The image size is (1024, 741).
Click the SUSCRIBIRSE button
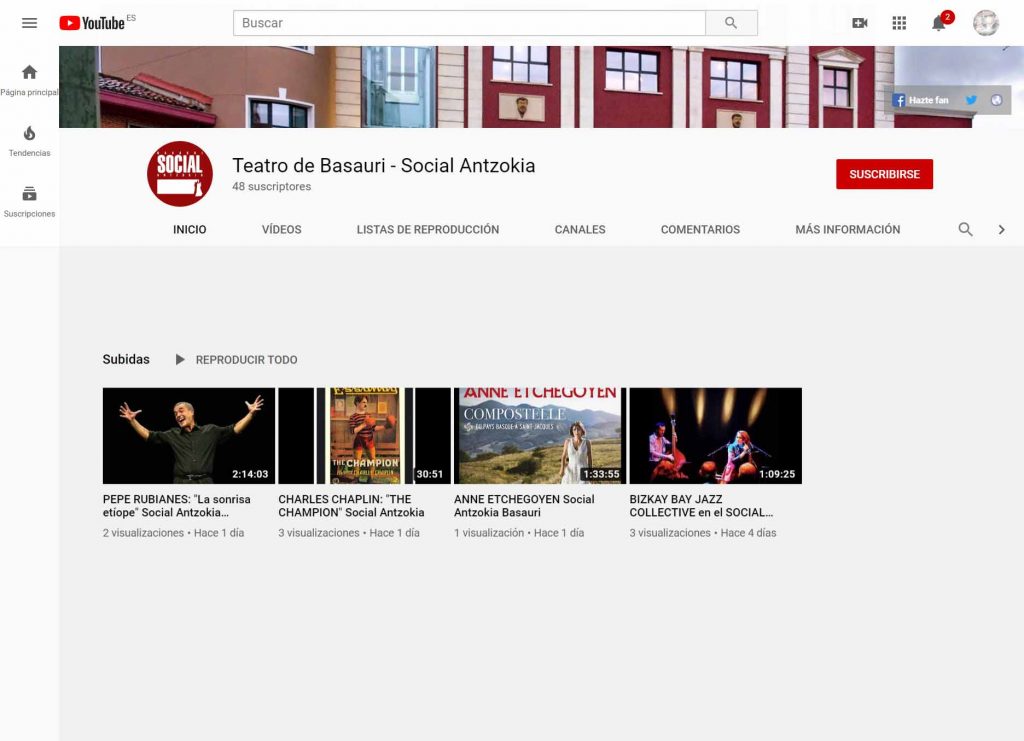(x=884, y=174)
